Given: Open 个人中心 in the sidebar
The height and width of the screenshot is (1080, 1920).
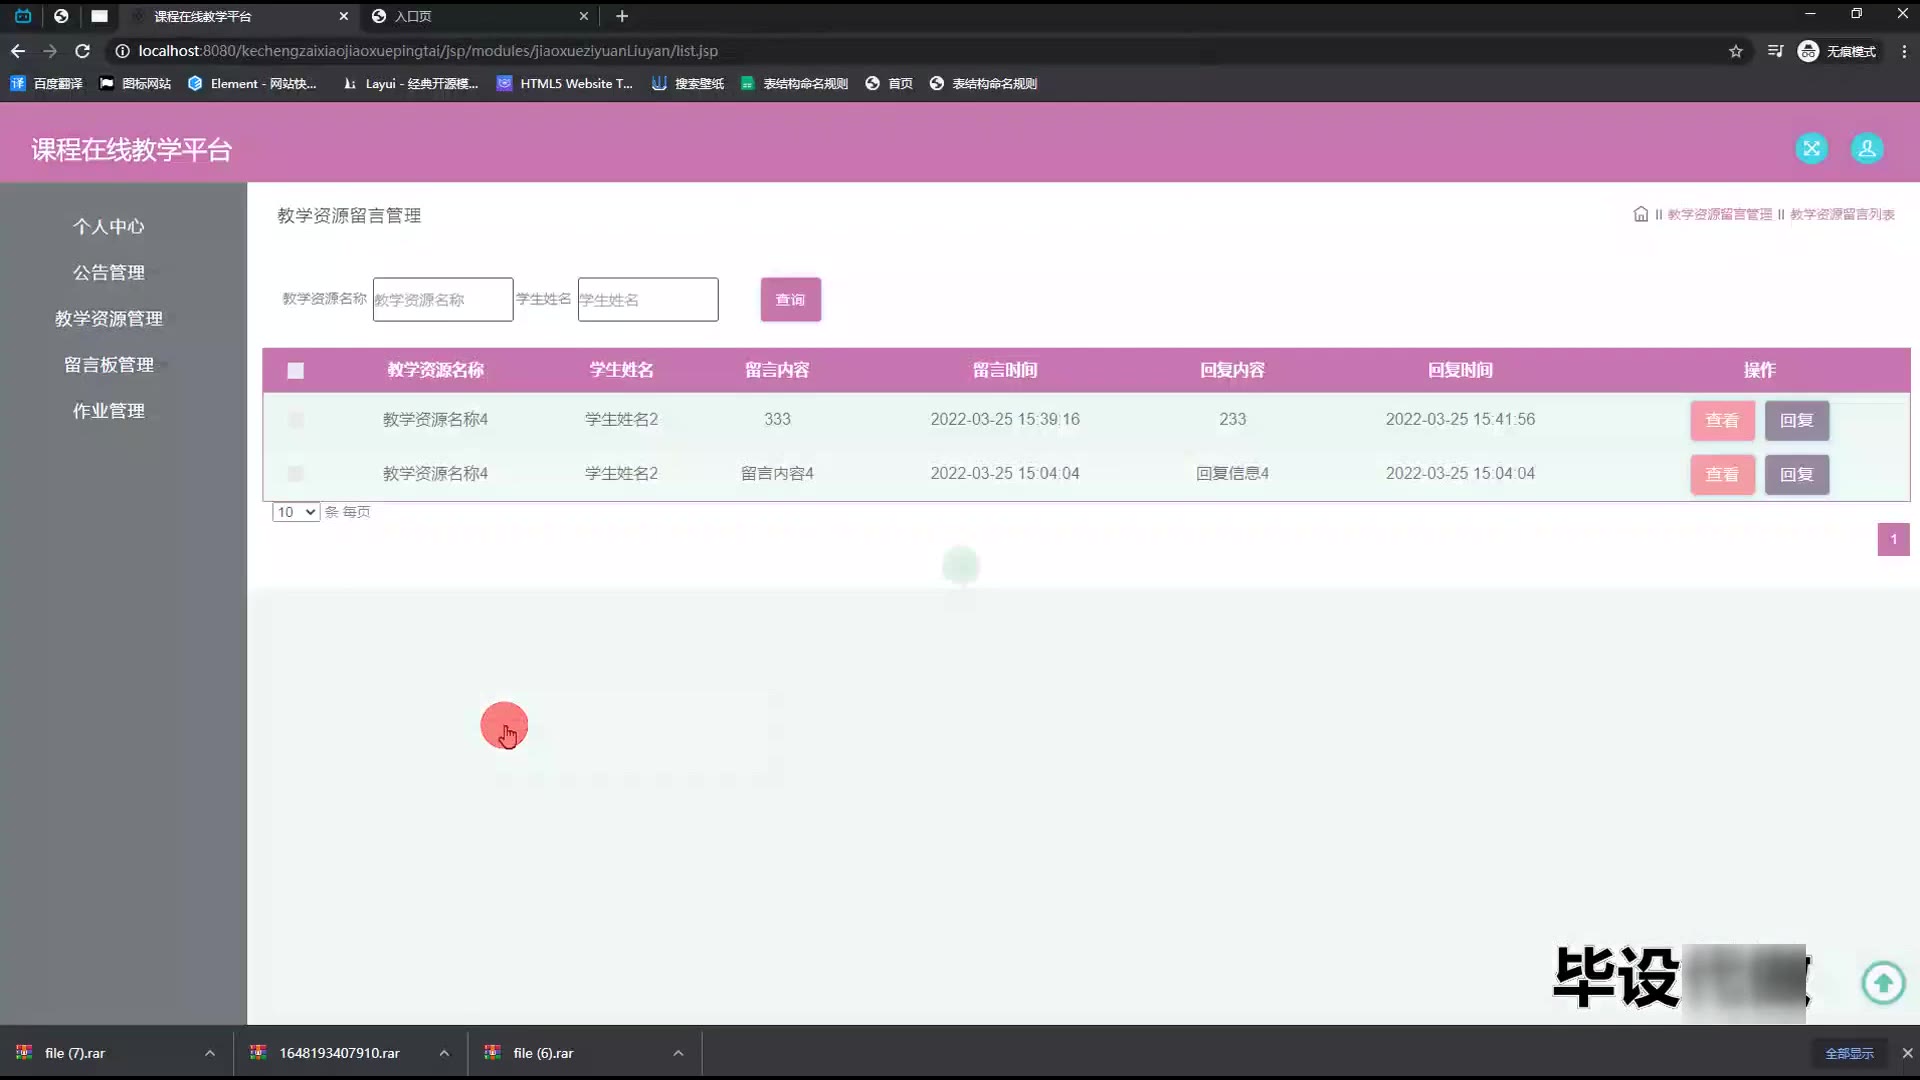Looking at the screenshot, I should point(108,227).
